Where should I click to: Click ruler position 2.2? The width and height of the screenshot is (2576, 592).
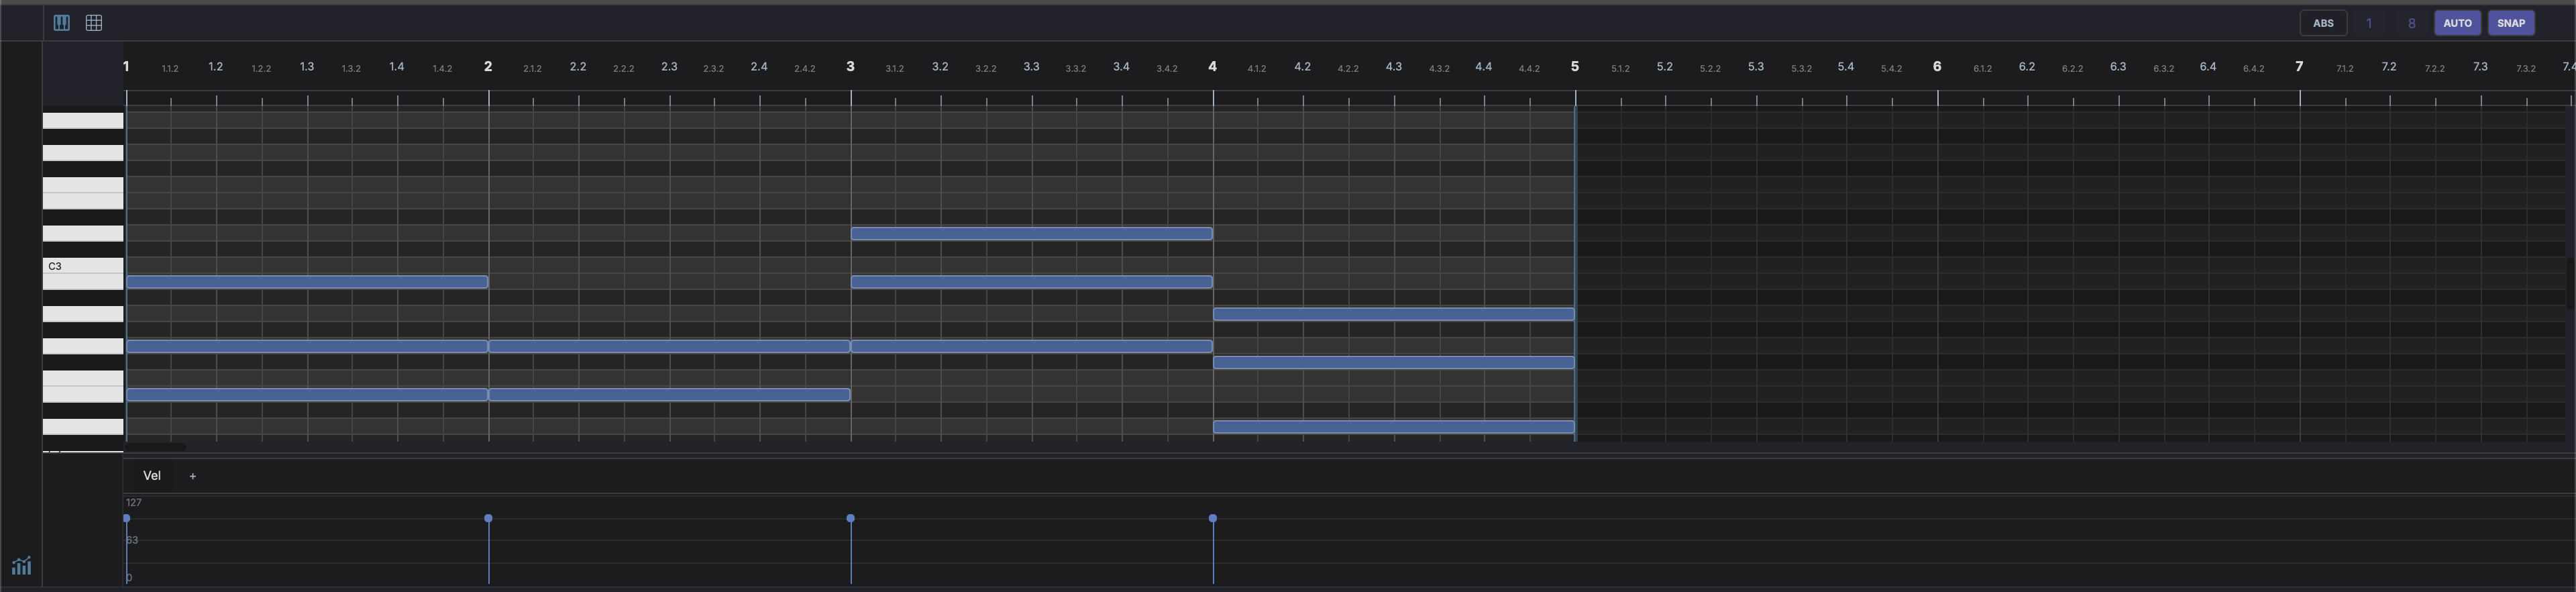click(578, 67)
